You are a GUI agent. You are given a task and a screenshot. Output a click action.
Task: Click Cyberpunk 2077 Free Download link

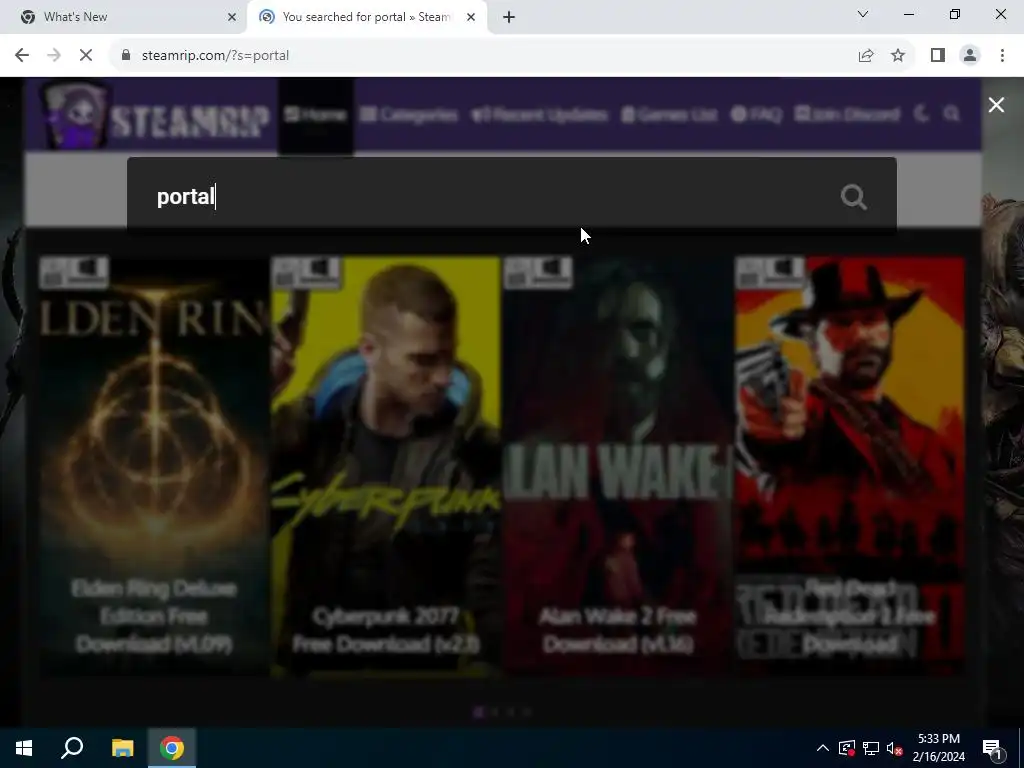386,630
